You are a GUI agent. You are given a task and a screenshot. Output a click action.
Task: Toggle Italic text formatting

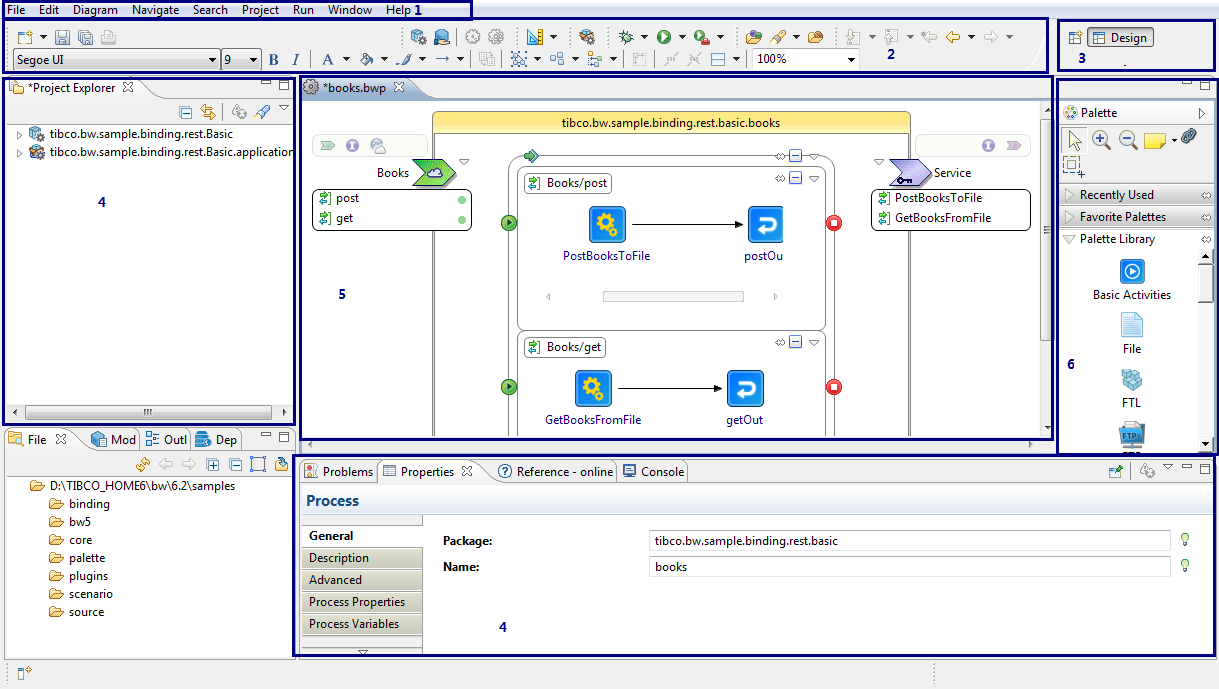pyautogui.click(x=296, y=60)
